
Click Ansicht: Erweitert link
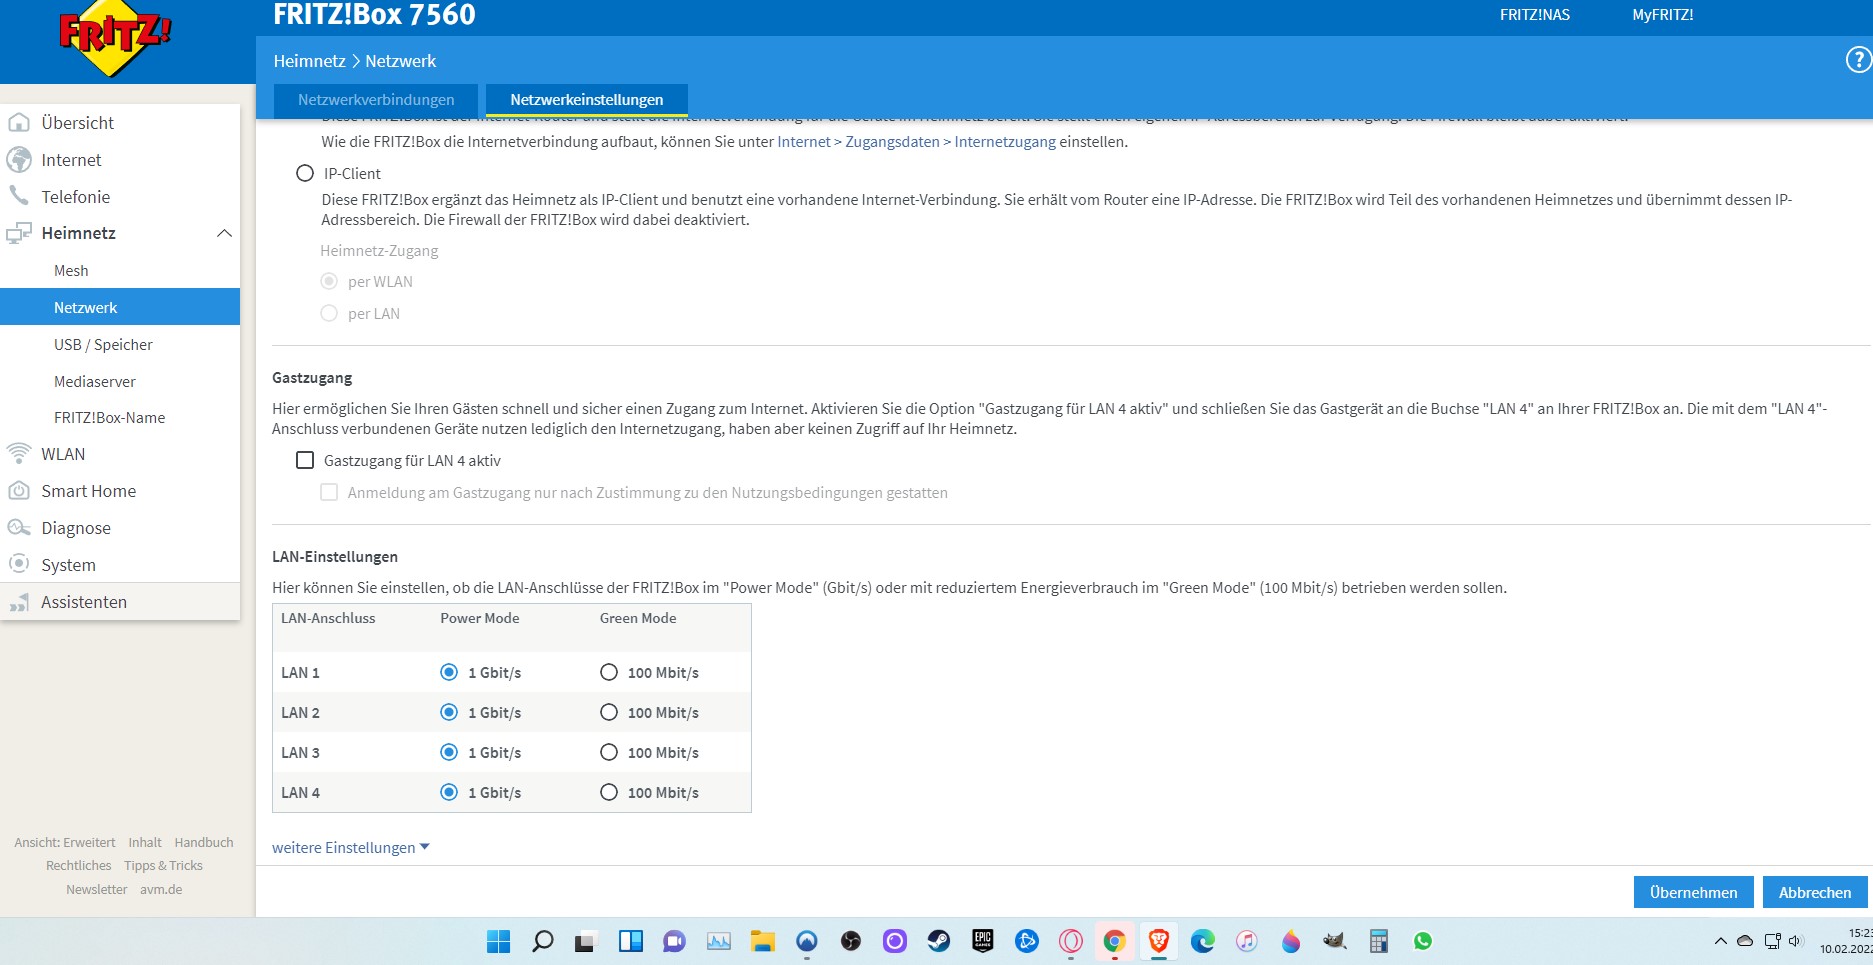(x=65, y=843)
